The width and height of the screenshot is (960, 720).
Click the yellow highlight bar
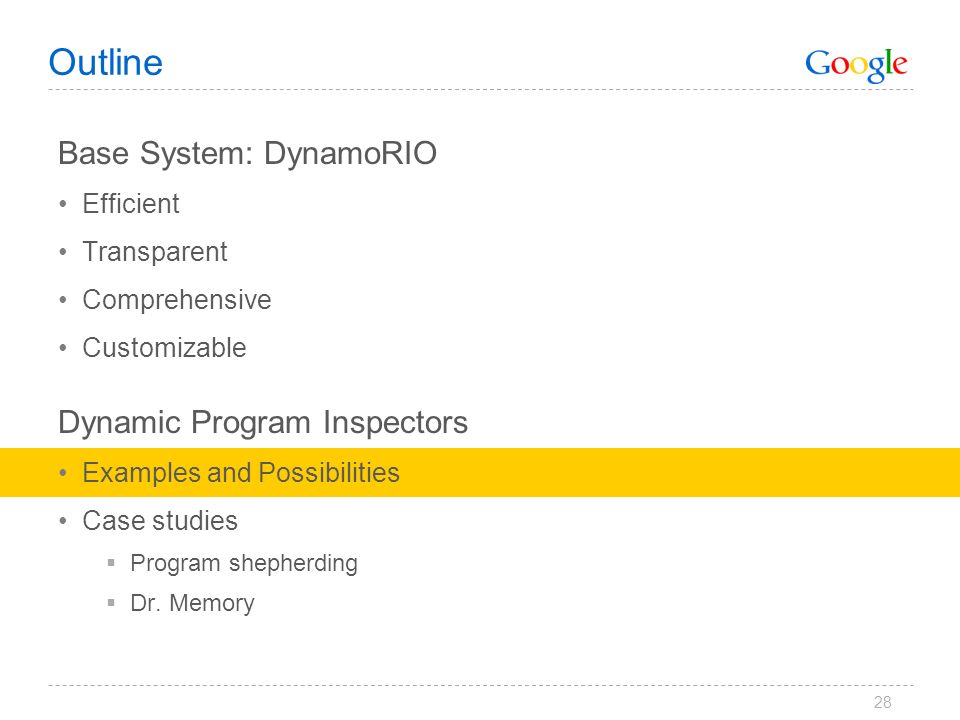(480, 473)
